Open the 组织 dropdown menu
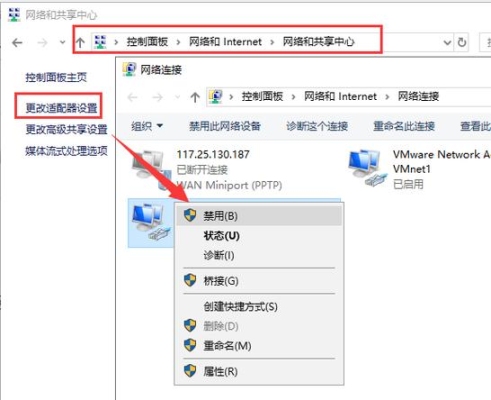This screenshot has height=400, width=491. pos(147,126)
